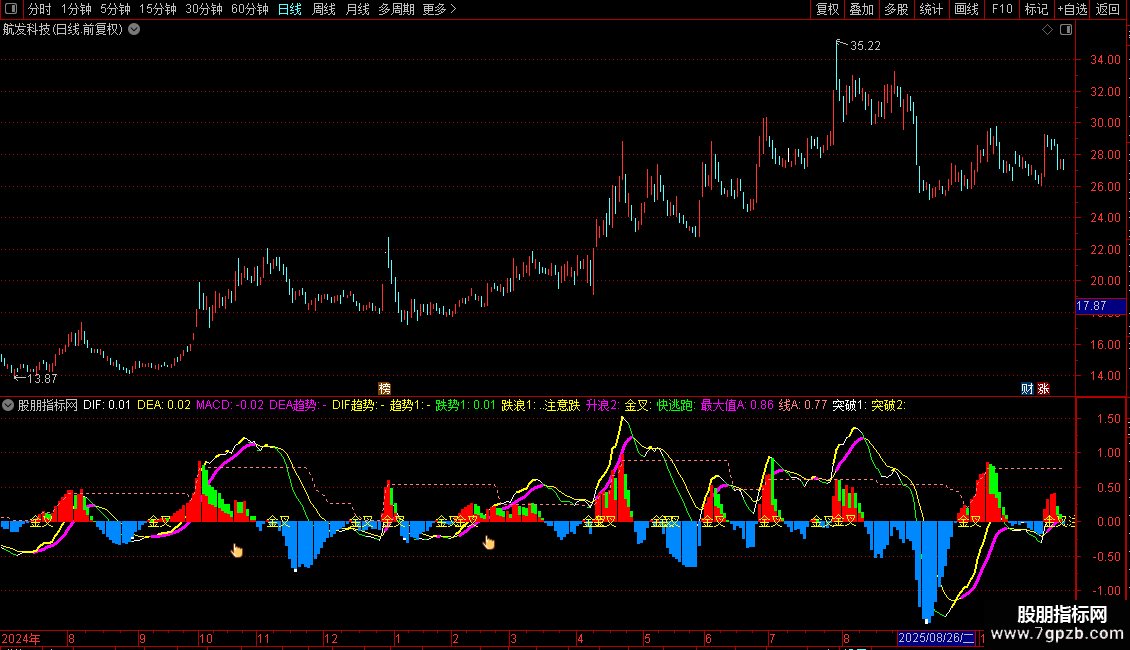The height and width of the screenshot is (650, 1130).
Task: Click the 线A: 0.77 value
Action: [803, 406]
